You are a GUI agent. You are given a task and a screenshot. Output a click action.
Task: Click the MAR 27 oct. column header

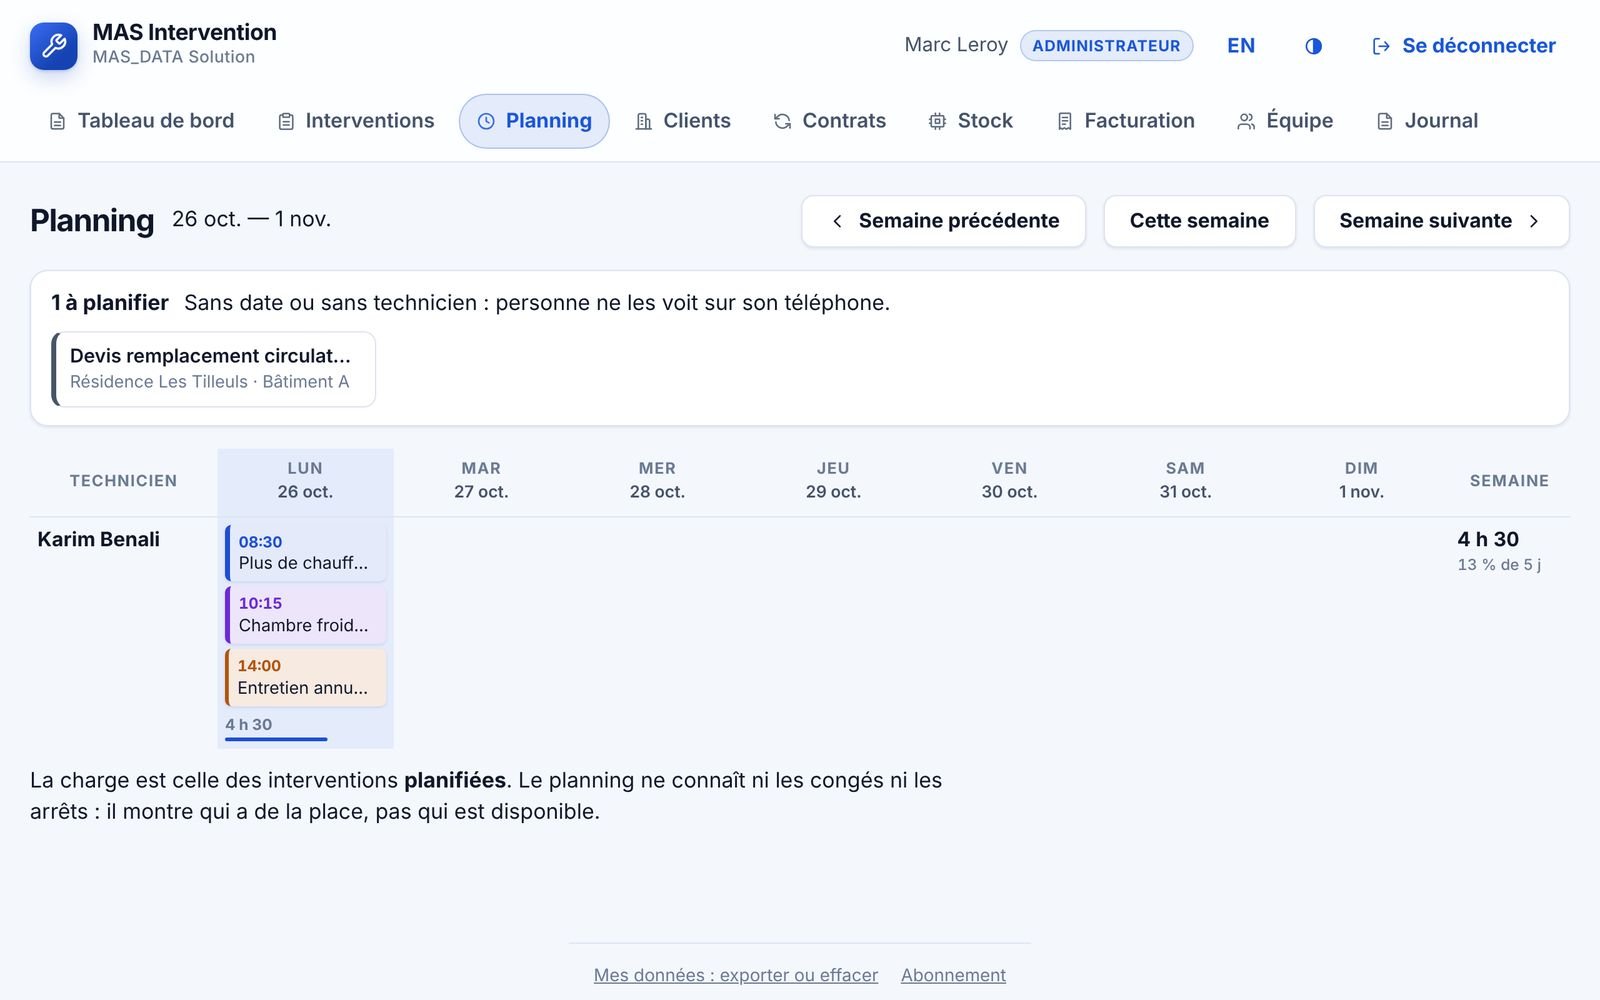tap(481, 480)
